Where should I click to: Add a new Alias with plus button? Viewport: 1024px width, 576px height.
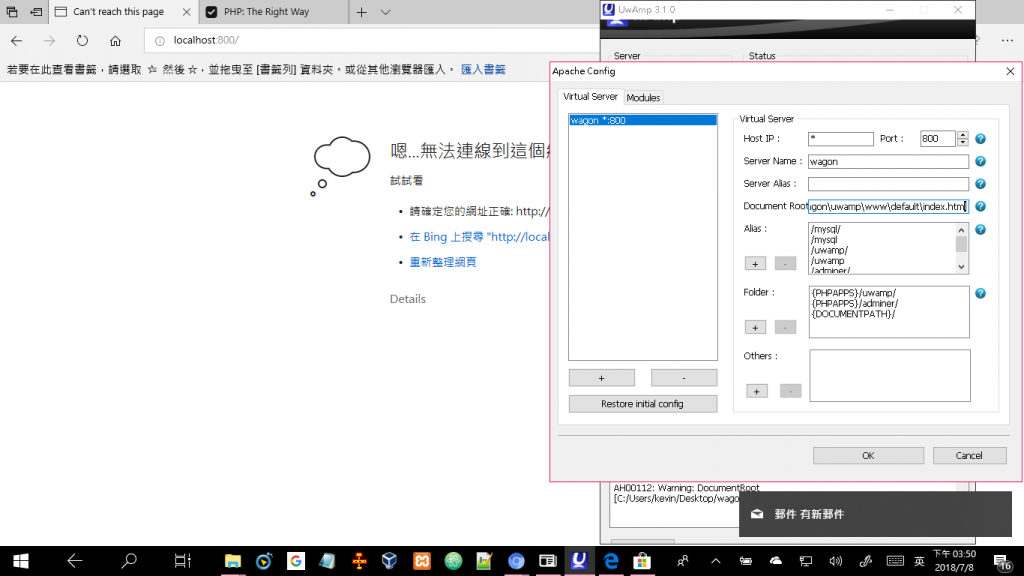point(756,263)
